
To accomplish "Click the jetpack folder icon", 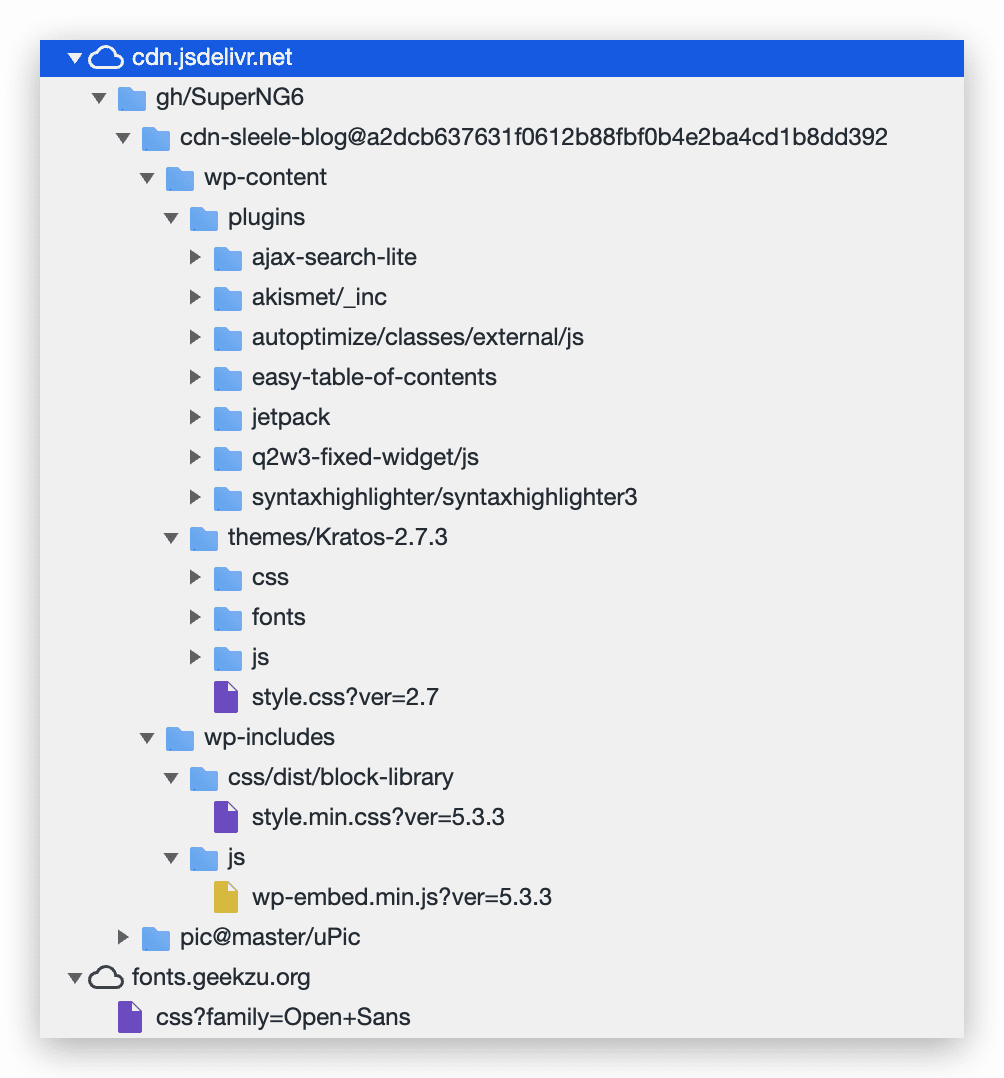I will [228, 417].
